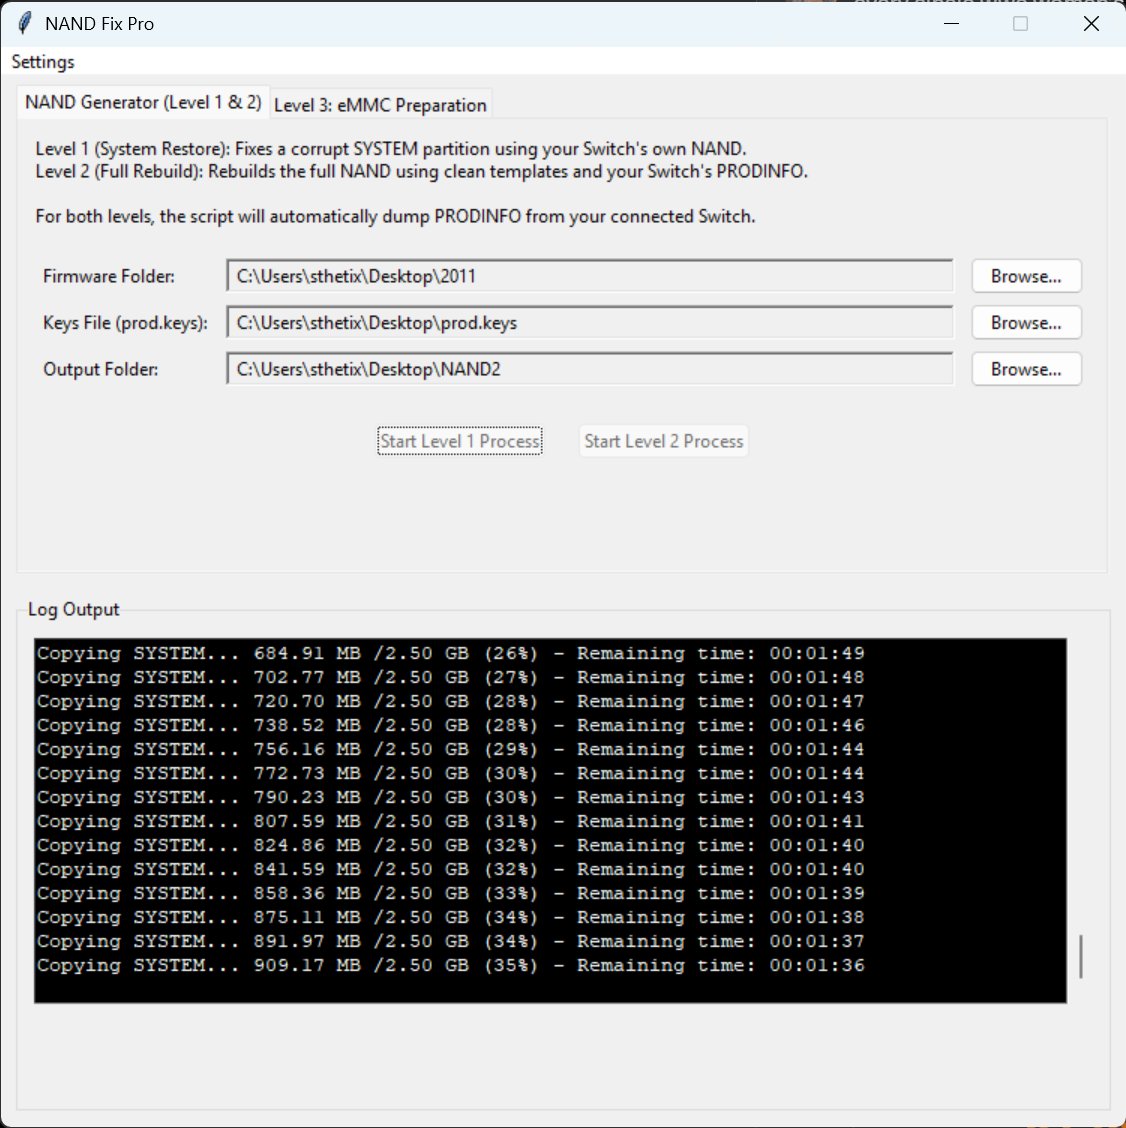
Task: Click the log output scrollbar thumb
Action: tap(1081, 956)
